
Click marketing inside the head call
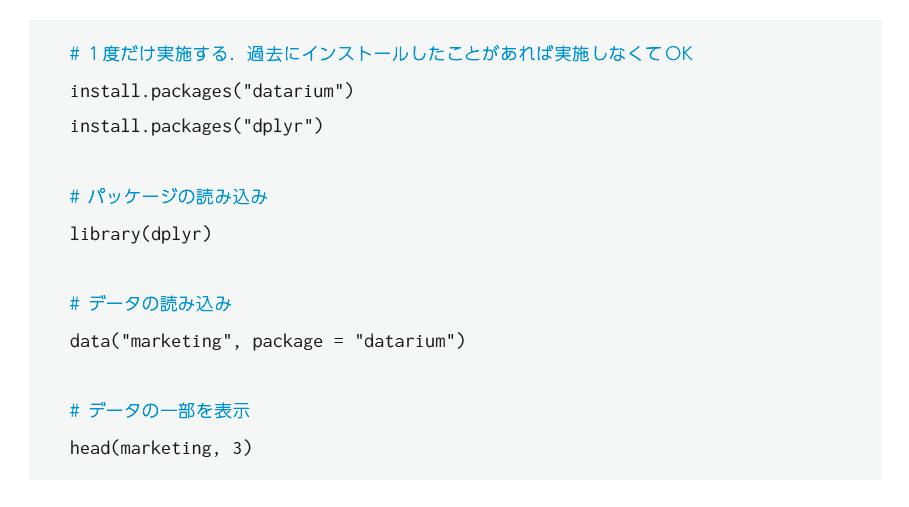166,448
